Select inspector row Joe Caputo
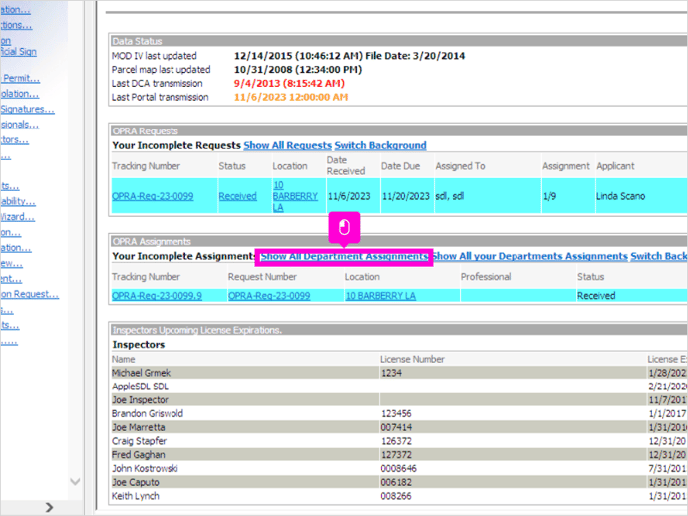This screenshot has height=516, width=688. [399, 482]
